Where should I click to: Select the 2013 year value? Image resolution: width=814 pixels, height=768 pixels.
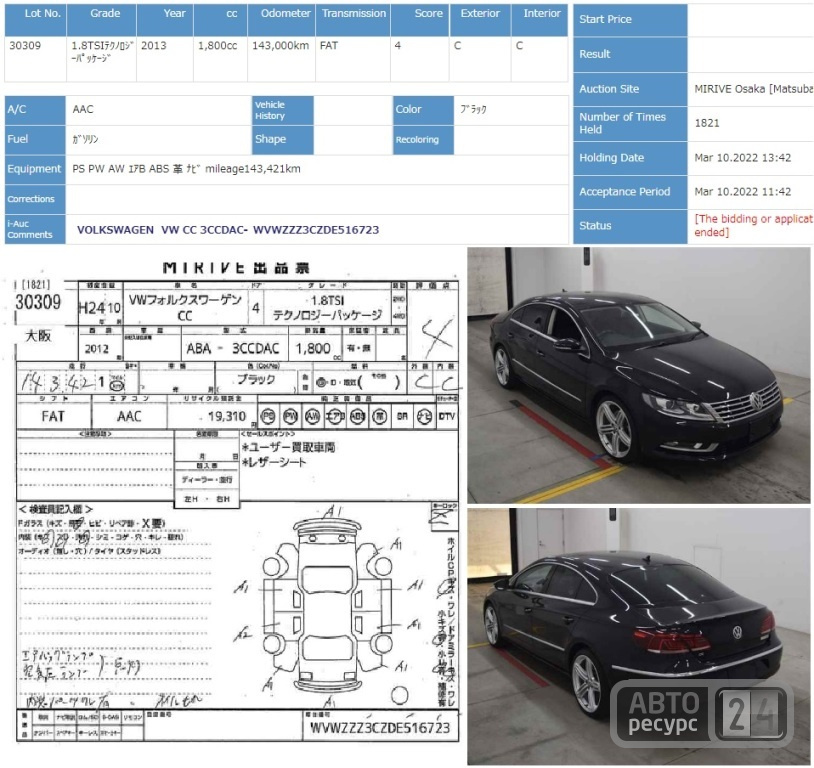[154, 46]
